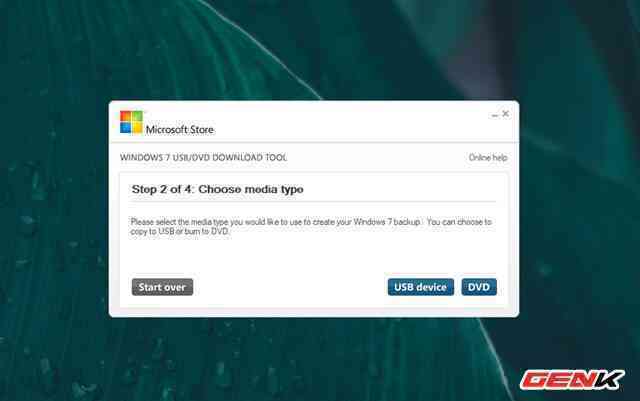Click the Microsoft Store wordmark text
The image size is (640, 401).
pos(180,129)
